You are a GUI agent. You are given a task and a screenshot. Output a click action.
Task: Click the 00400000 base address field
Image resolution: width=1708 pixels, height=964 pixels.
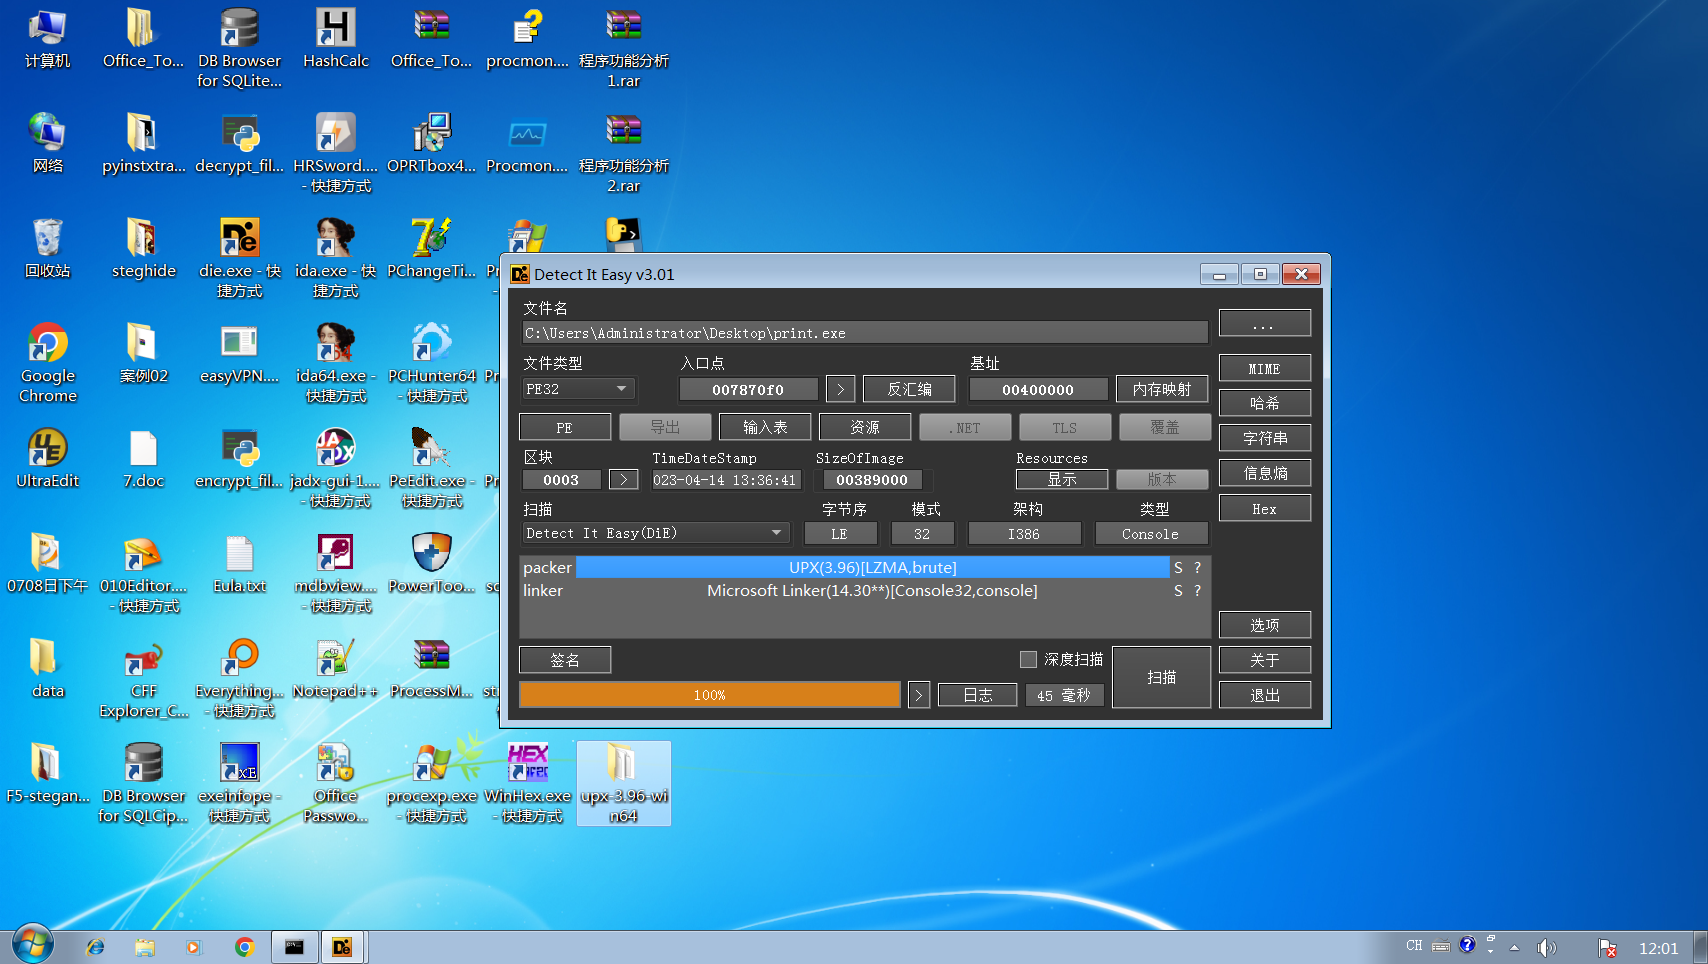click(x=1038, y=389)
